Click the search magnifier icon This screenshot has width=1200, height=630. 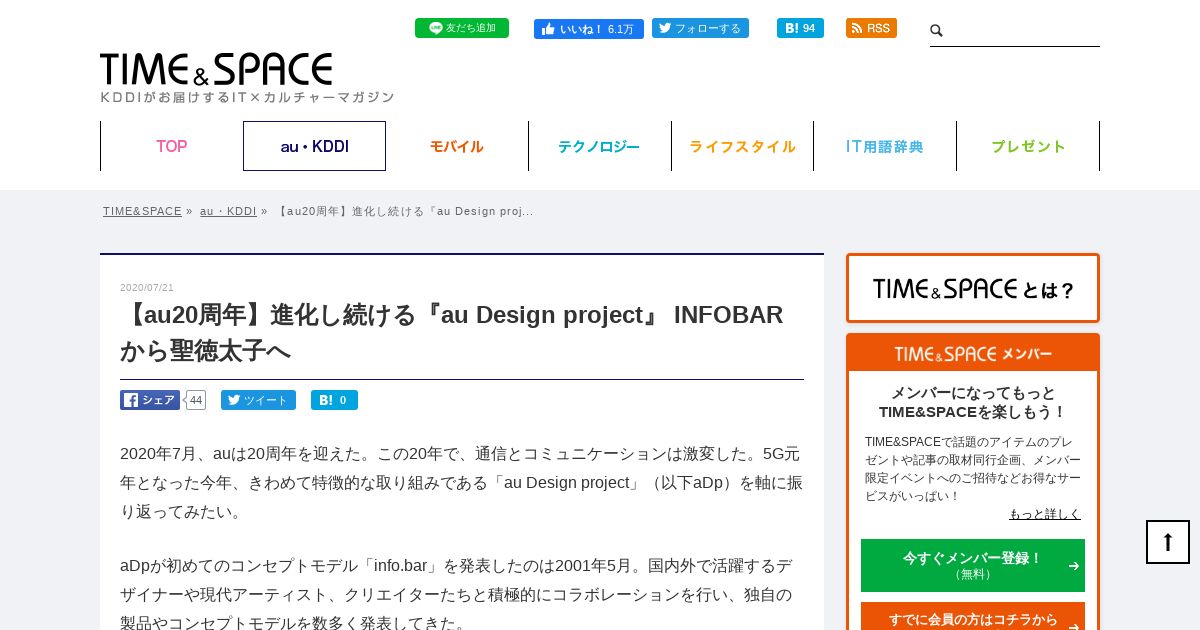click(937, 31)
